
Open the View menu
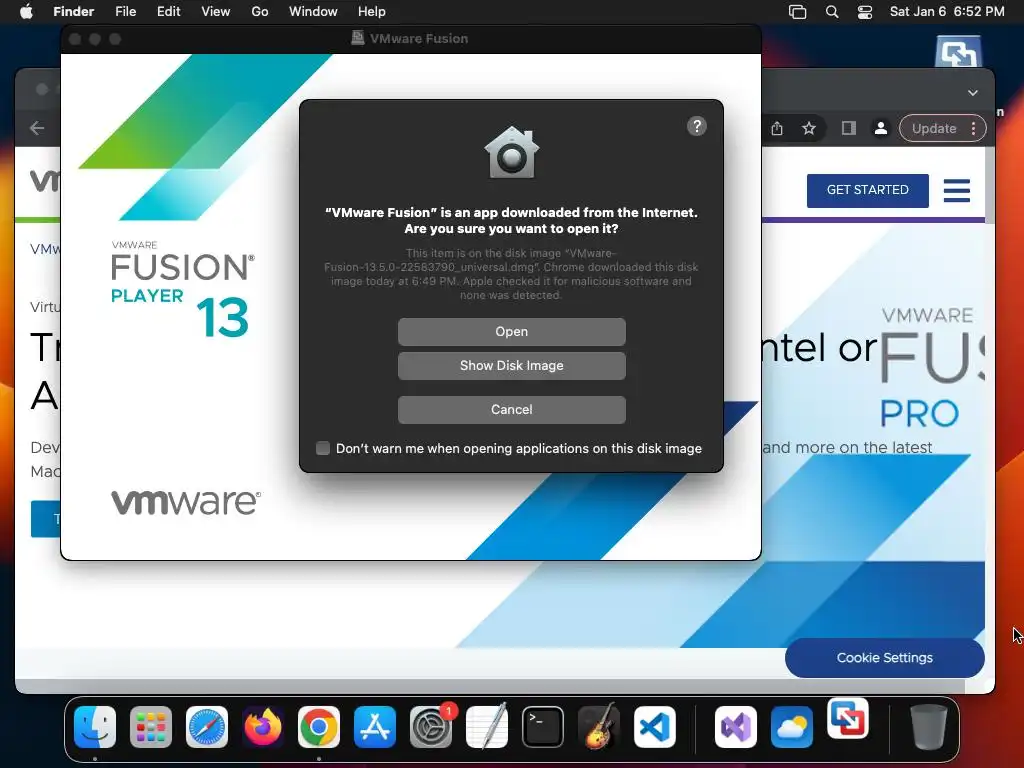point(216,12)
